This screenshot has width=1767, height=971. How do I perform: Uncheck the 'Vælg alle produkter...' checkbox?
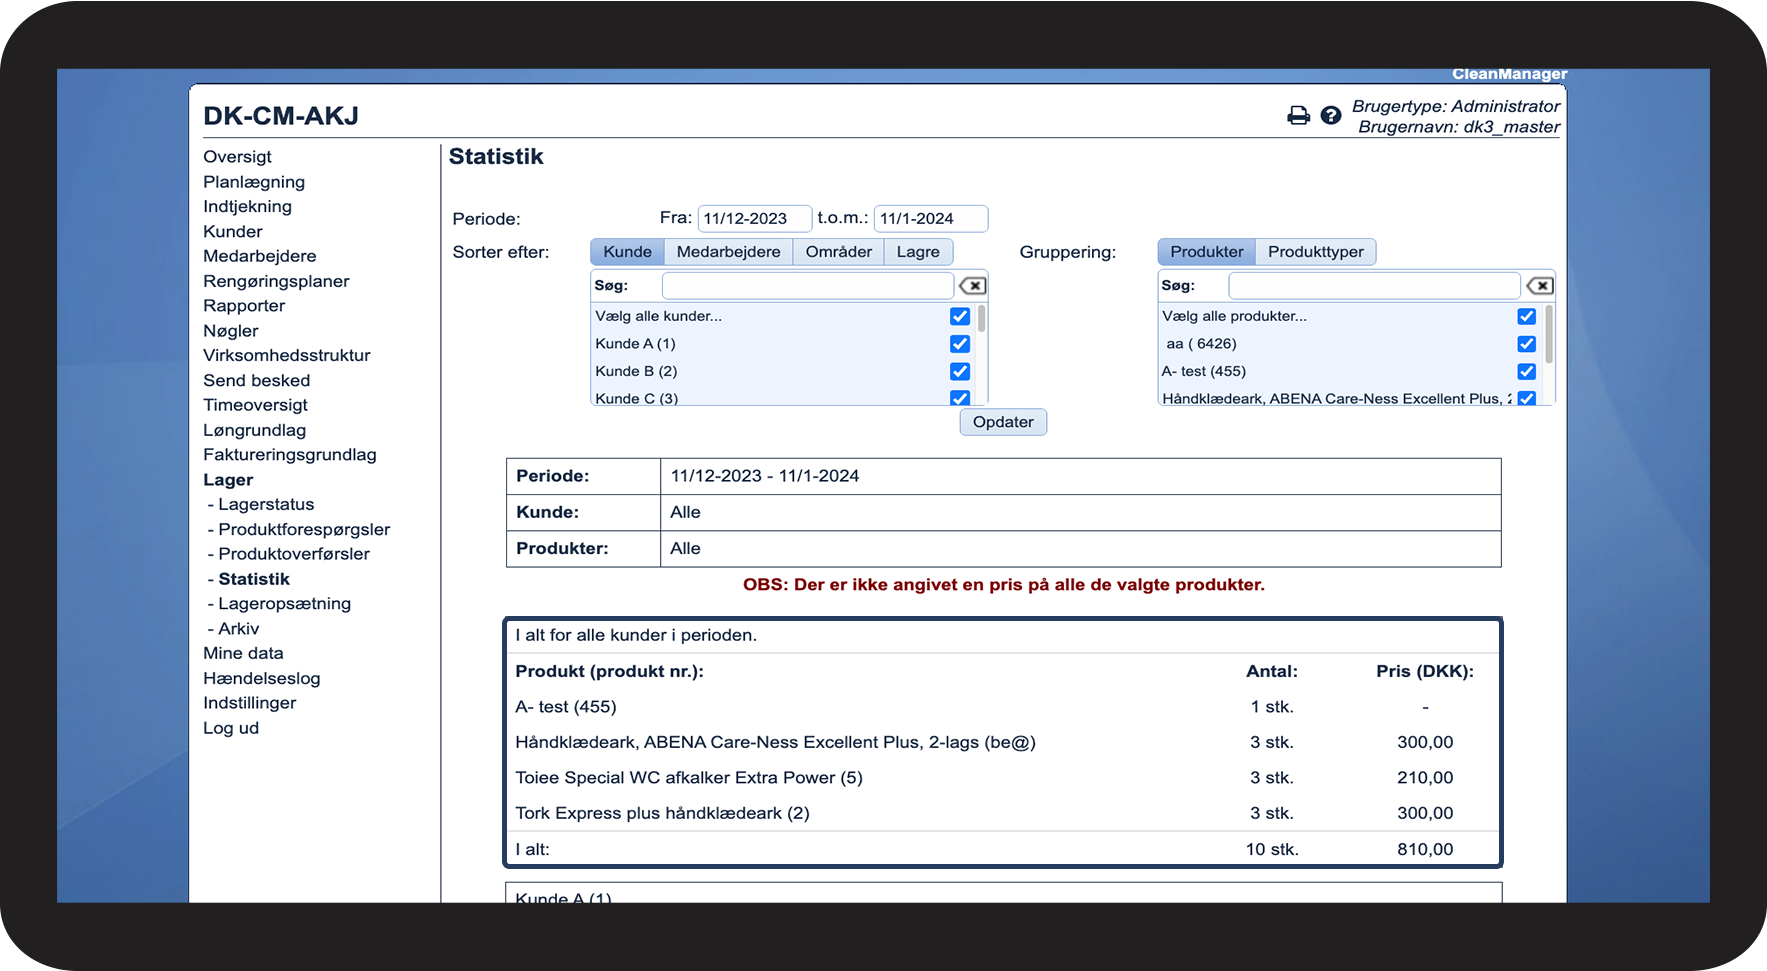click(x=1526, y=316)
